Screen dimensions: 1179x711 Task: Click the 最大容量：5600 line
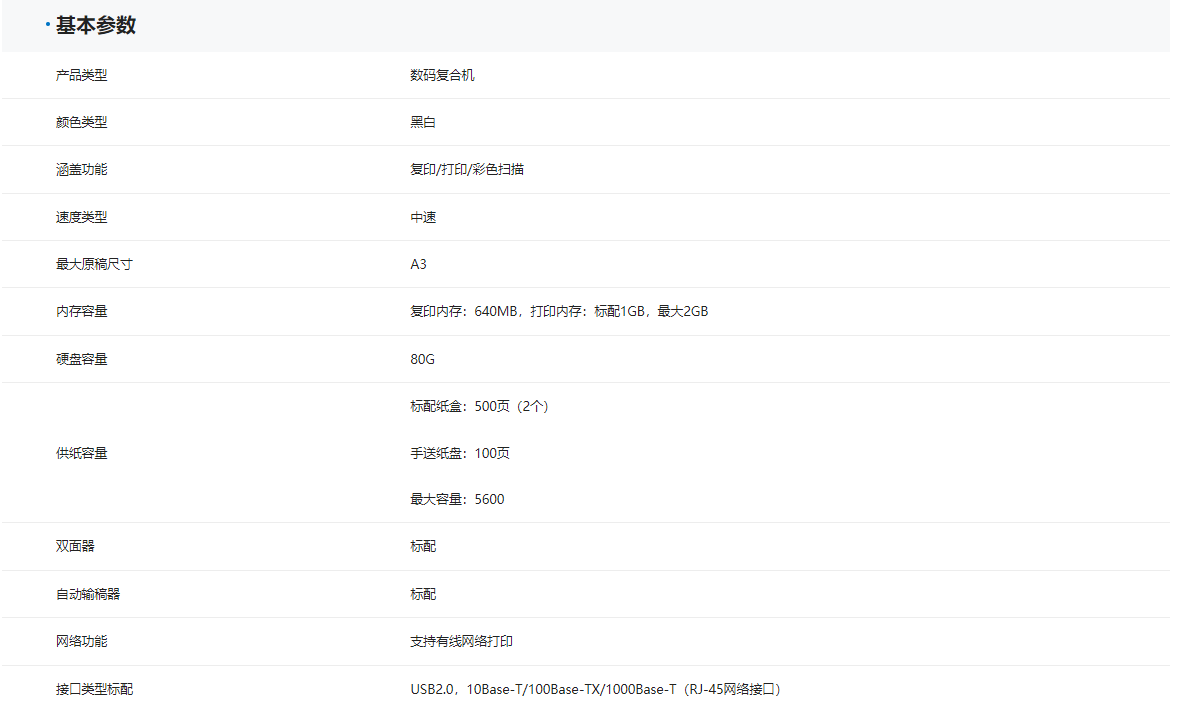[x=457, y=499]
